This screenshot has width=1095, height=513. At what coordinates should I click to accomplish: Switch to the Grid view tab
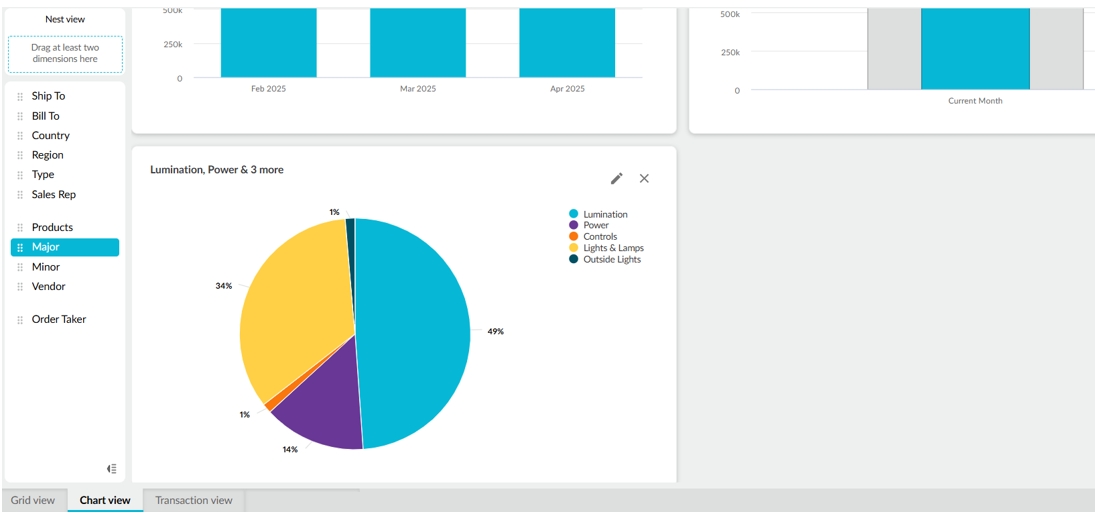(x=33, y=500)
